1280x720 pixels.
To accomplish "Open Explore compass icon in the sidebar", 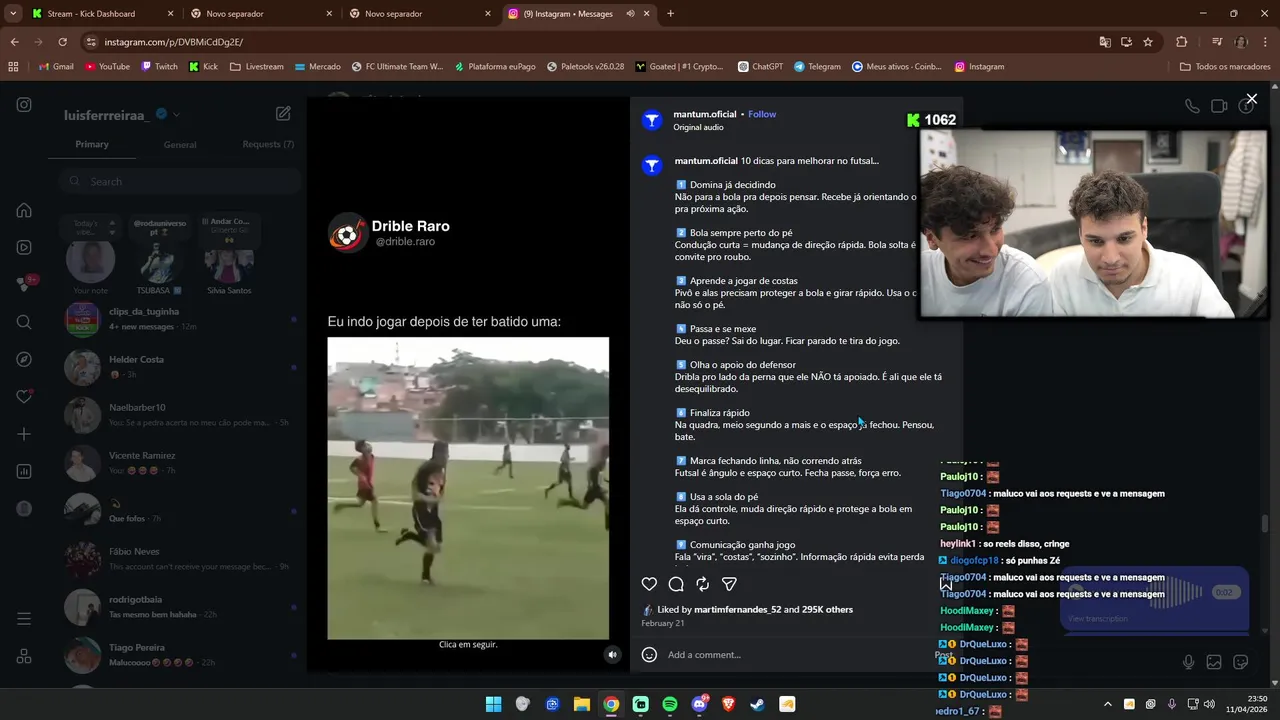I will click(24, 359).
